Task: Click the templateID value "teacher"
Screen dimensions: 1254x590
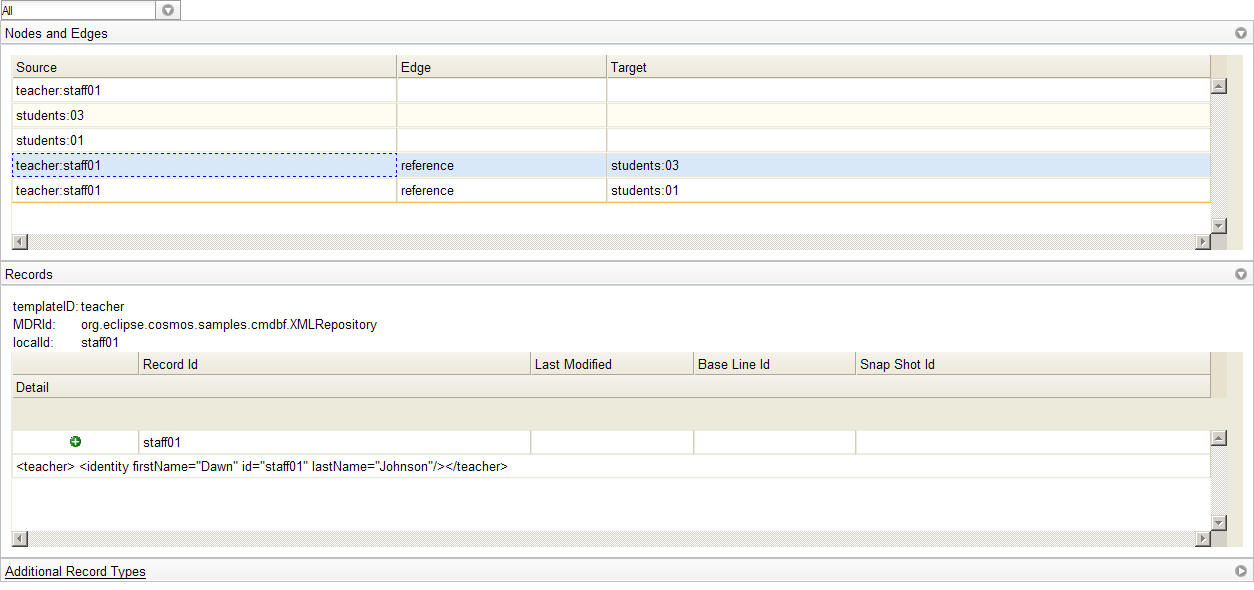Action: click(x=103, y=306)
